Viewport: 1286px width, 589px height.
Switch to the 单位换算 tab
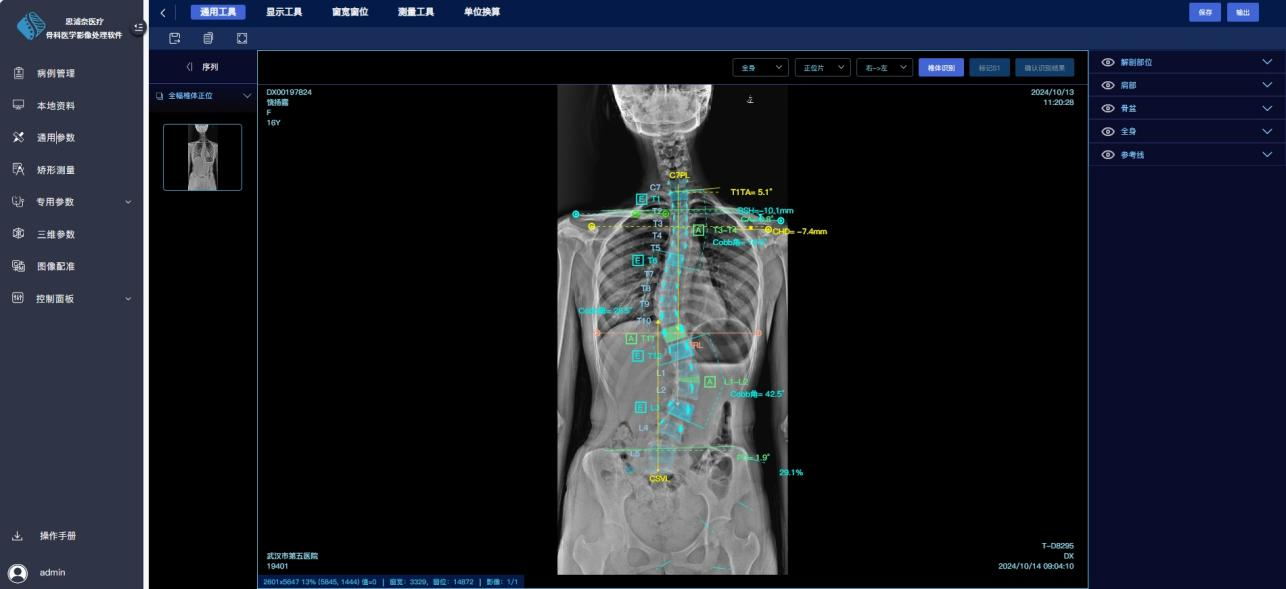pos(482,12)
